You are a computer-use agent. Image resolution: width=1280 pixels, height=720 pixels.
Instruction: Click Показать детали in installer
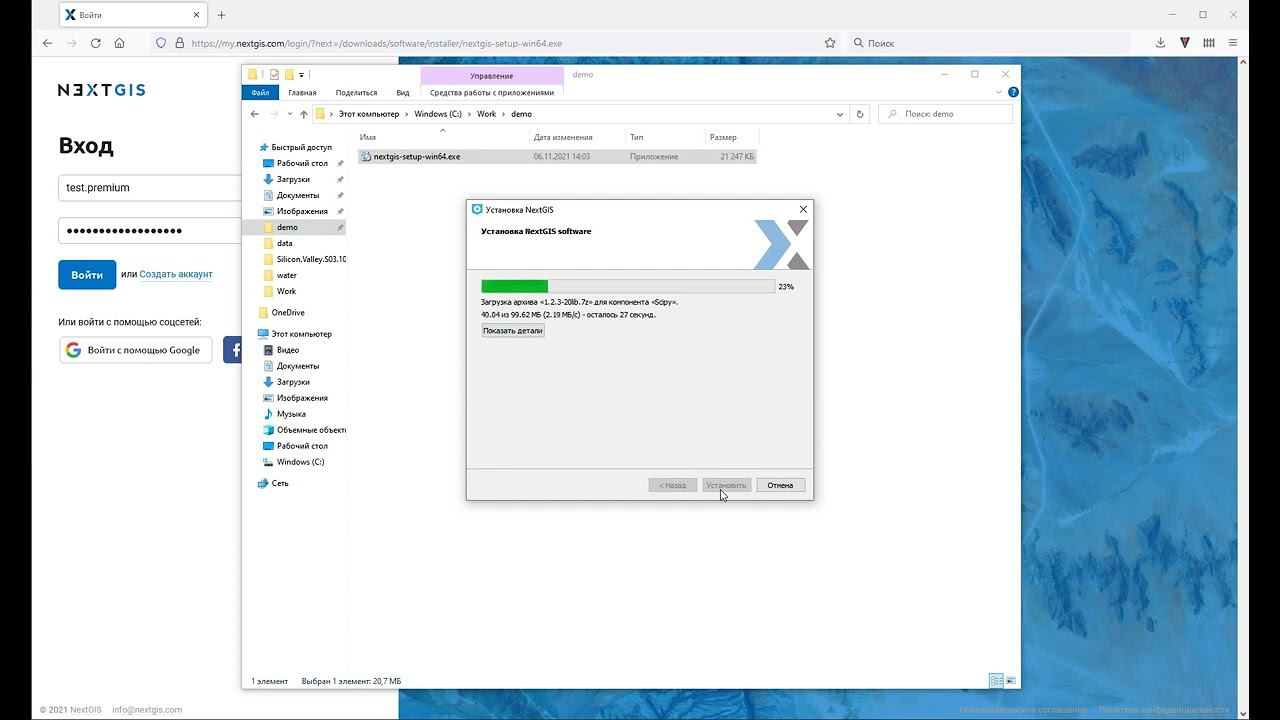tap(513, 330)
